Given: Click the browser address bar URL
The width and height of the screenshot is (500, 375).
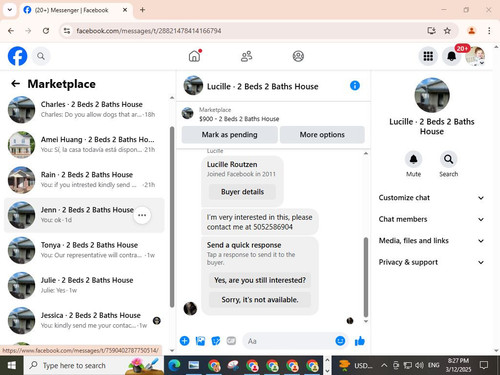Looking at the screenshot, I should pyautogui.click(x=149, y=31).
